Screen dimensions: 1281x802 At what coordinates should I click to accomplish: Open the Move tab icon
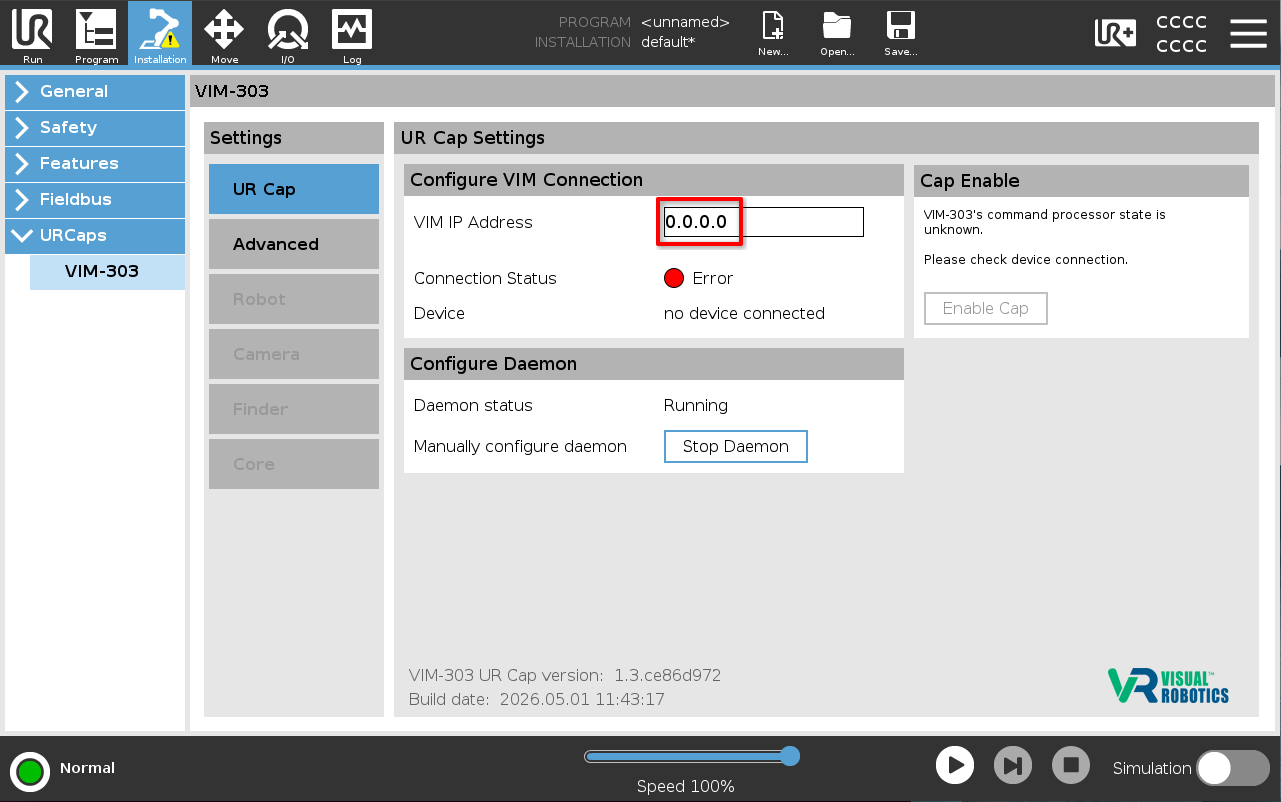tap(224, 33)
